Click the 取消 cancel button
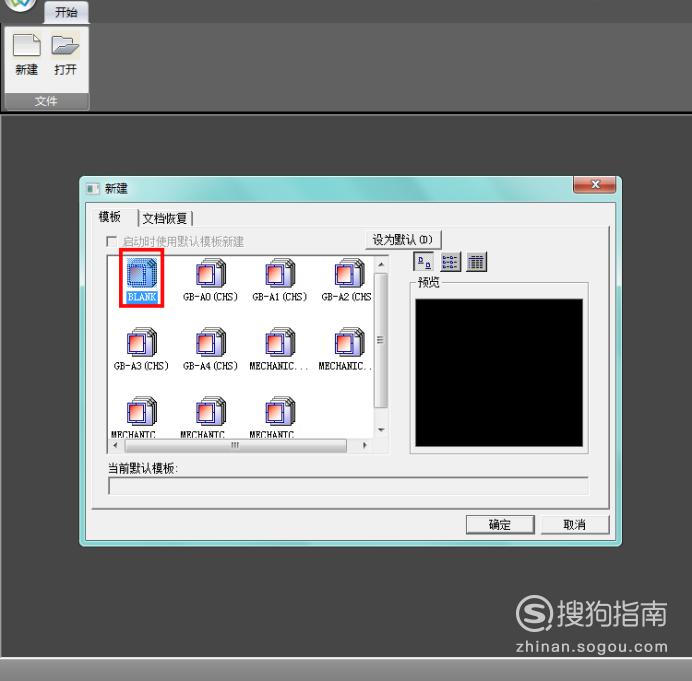 575,525
